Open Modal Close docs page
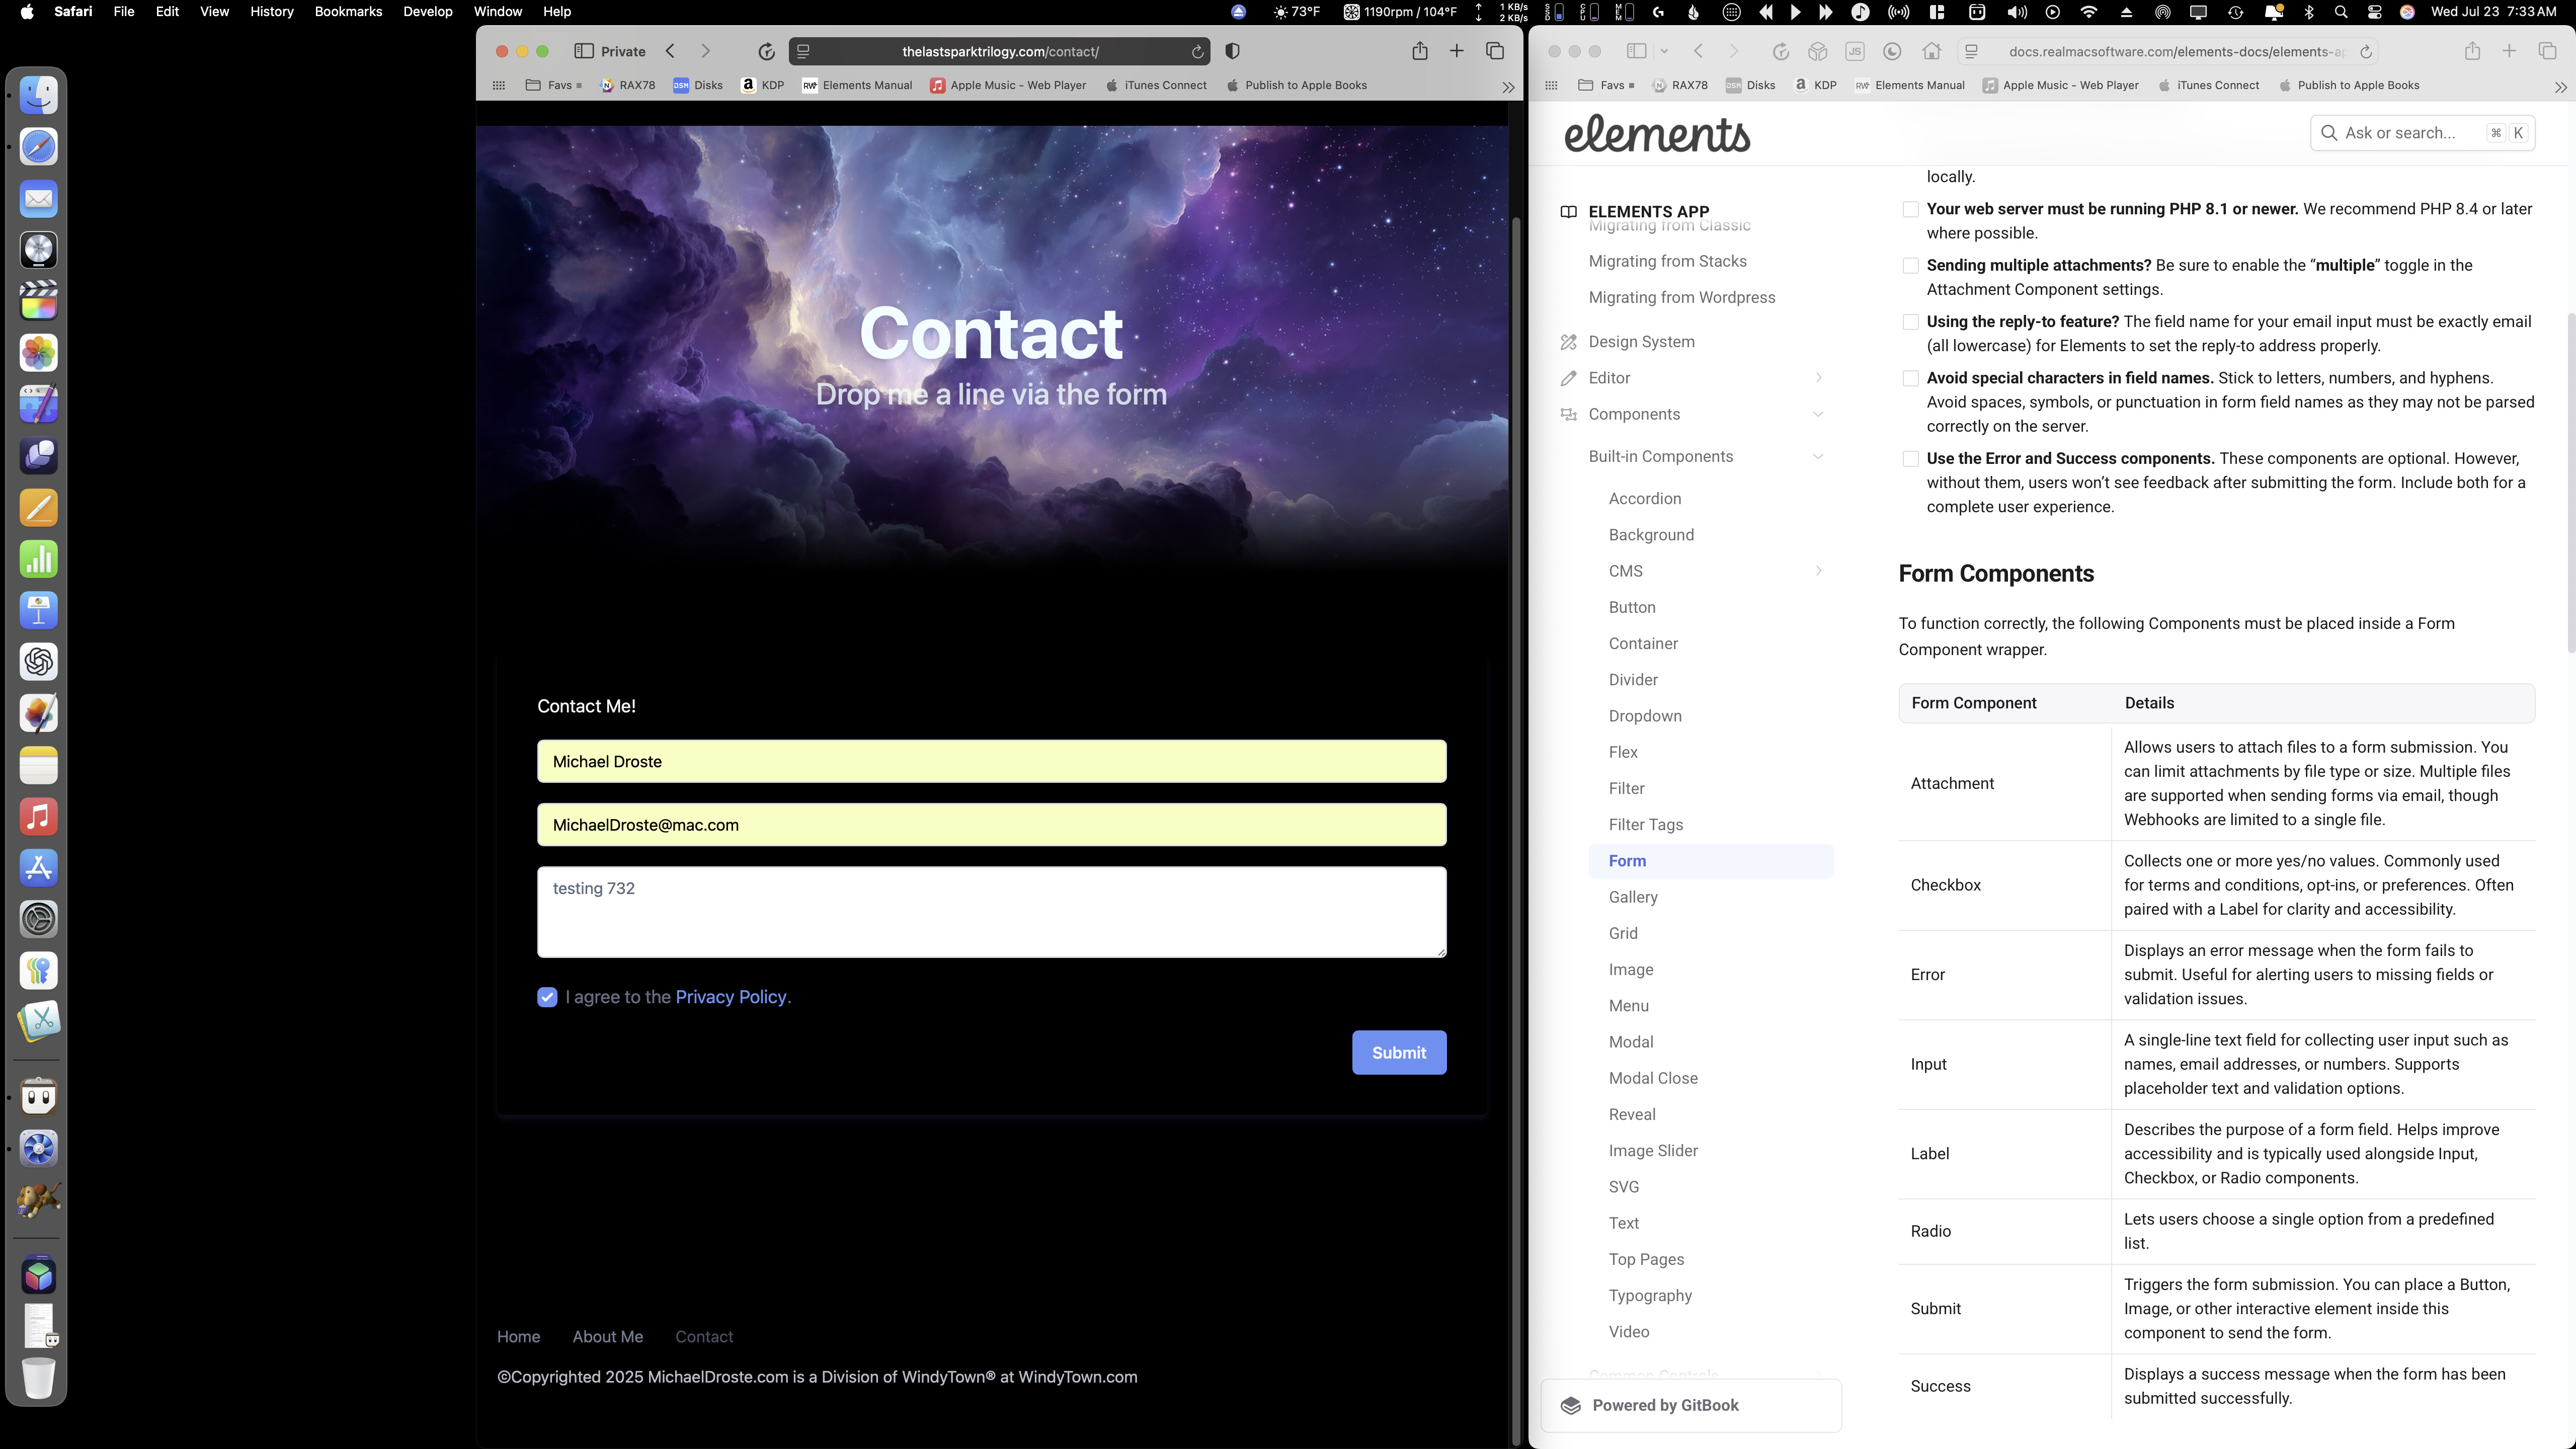The width and height of the screenshot is (2576, 1449). [x=1652, y=1078]
